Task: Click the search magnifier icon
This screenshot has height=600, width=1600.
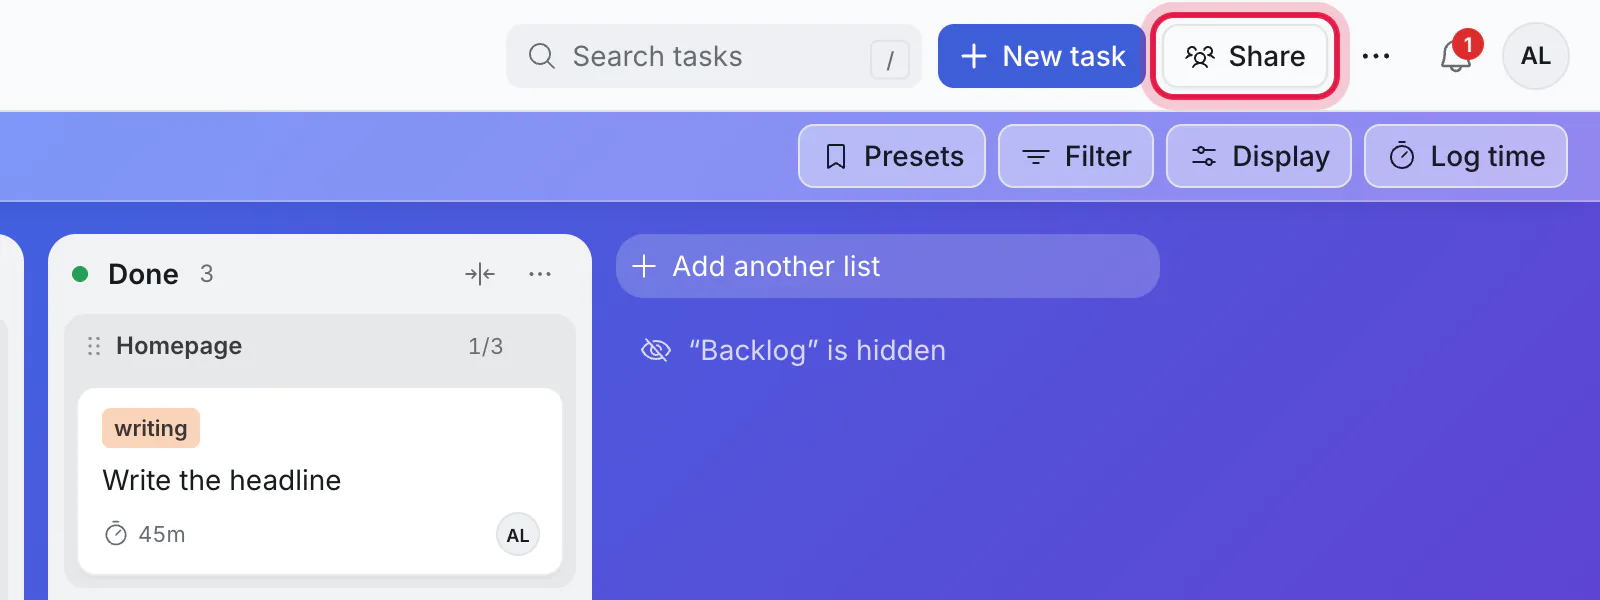Action: click(542, 56)
